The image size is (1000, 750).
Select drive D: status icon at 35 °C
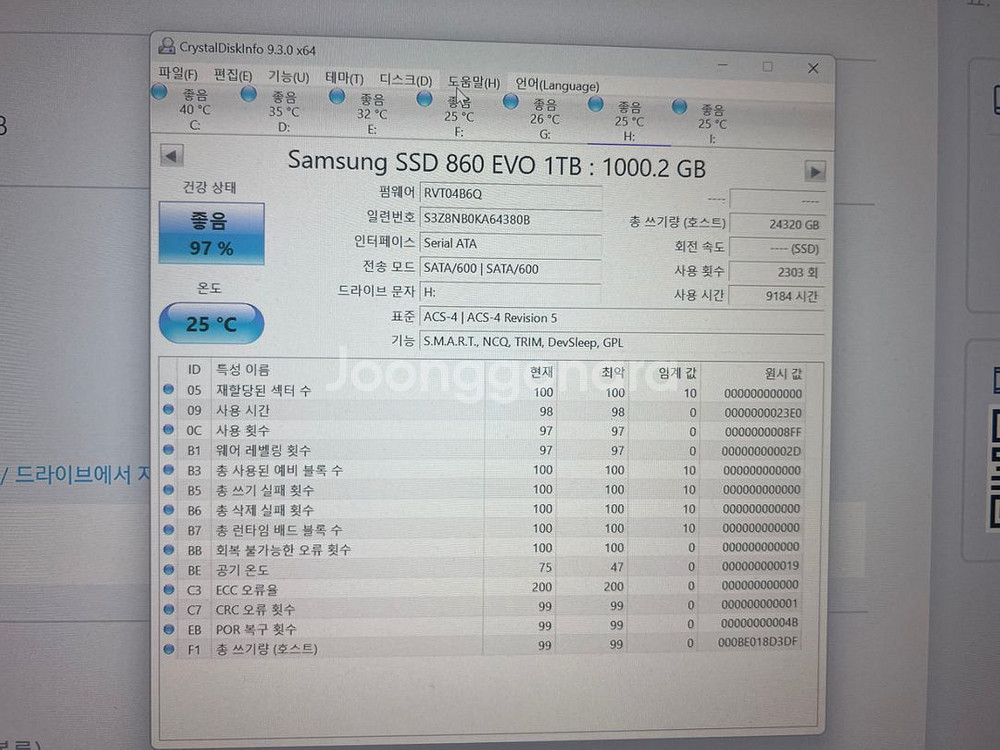(248, 94)
